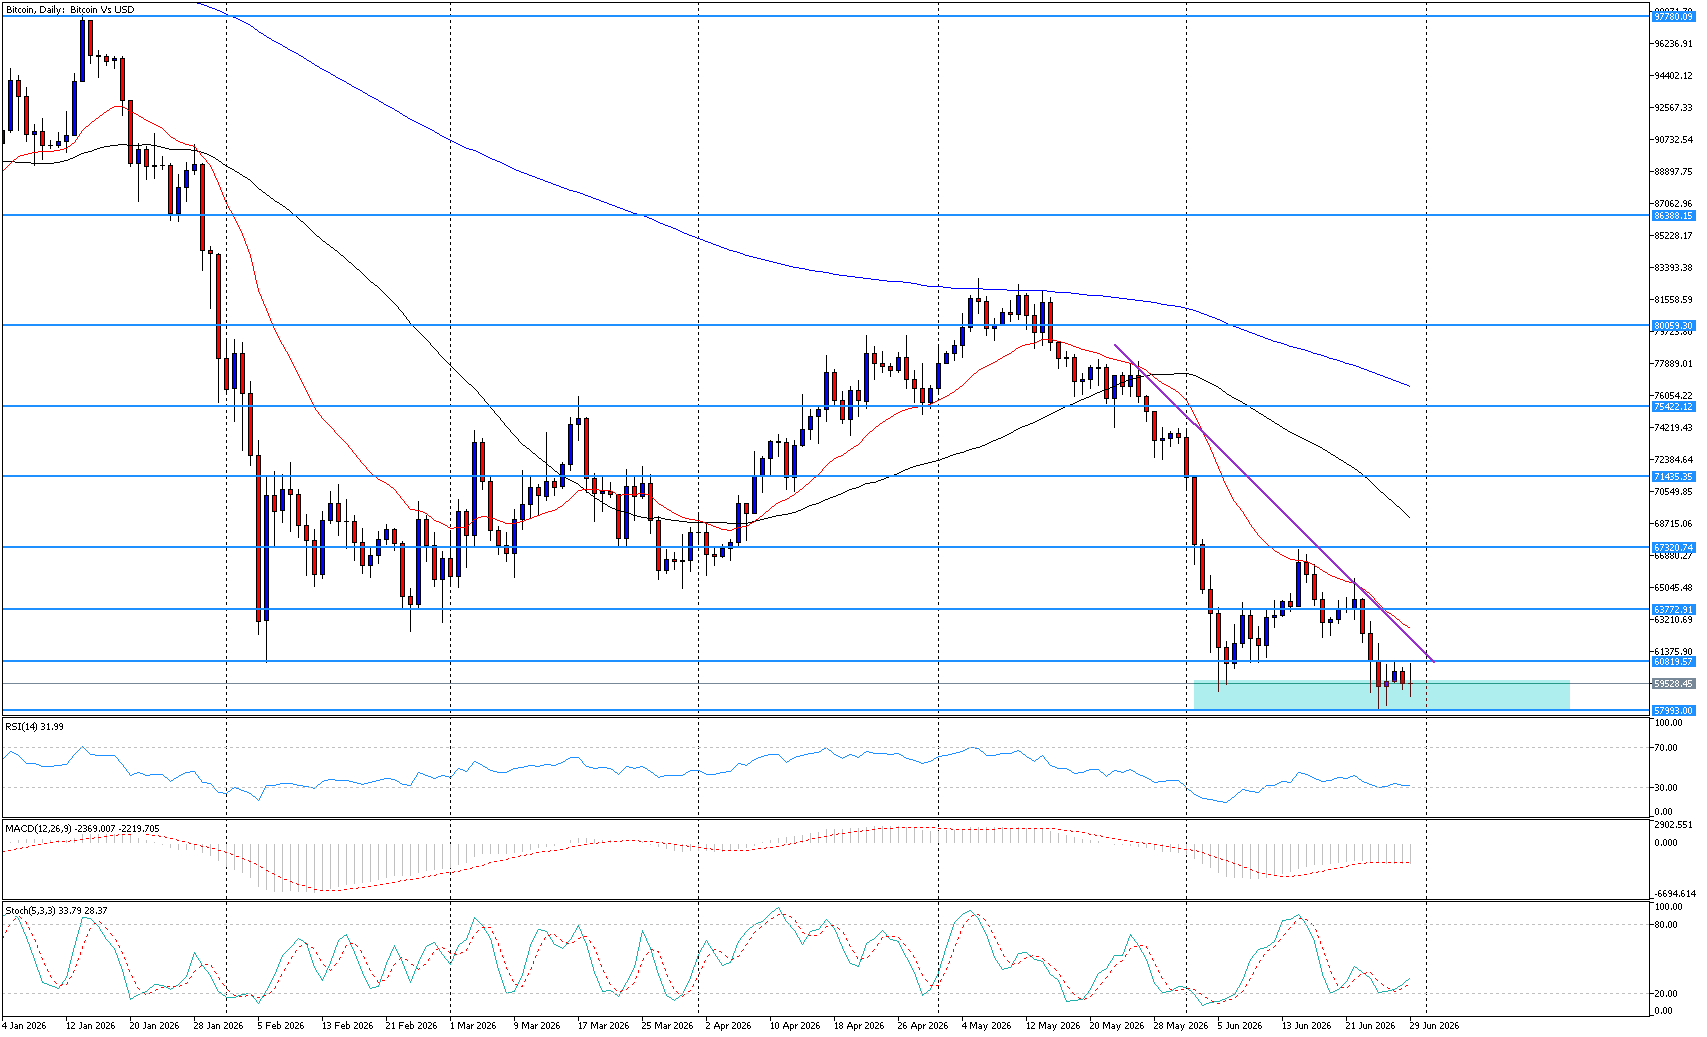
Task: Click the 9 Mar 2026 date label
Action: point(537,1026)
